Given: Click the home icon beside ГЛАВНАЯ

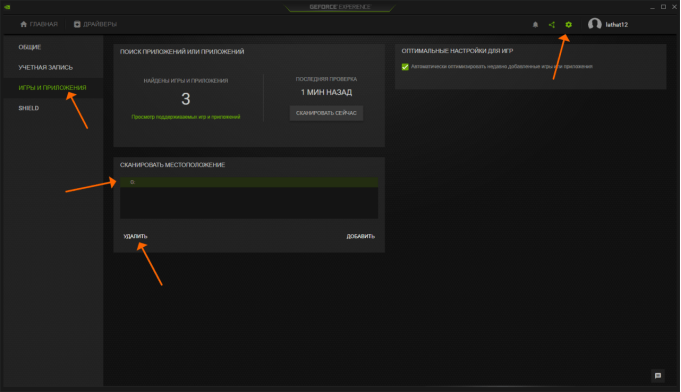Looking at the screenshot, I should [23, 24].
